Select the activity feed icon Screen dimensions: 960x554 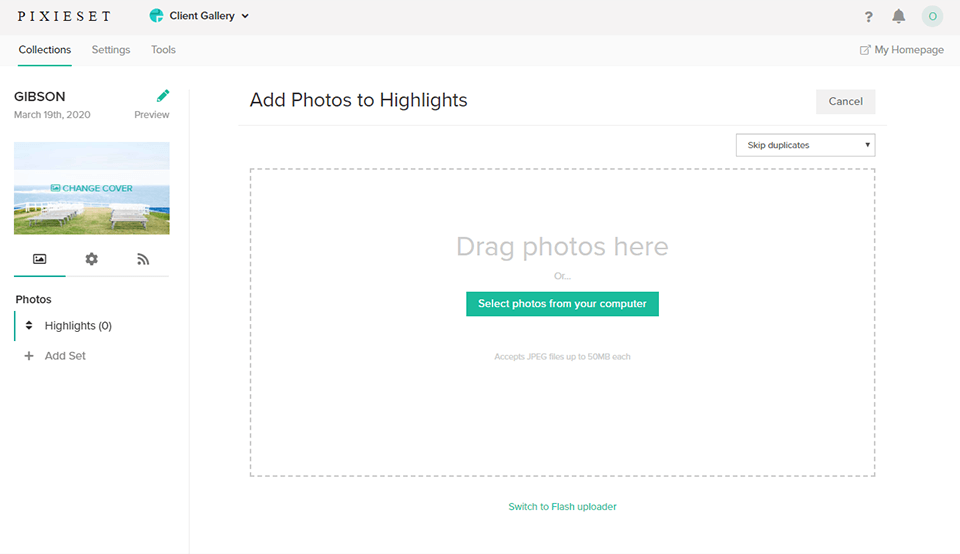[x=143, y=259]
